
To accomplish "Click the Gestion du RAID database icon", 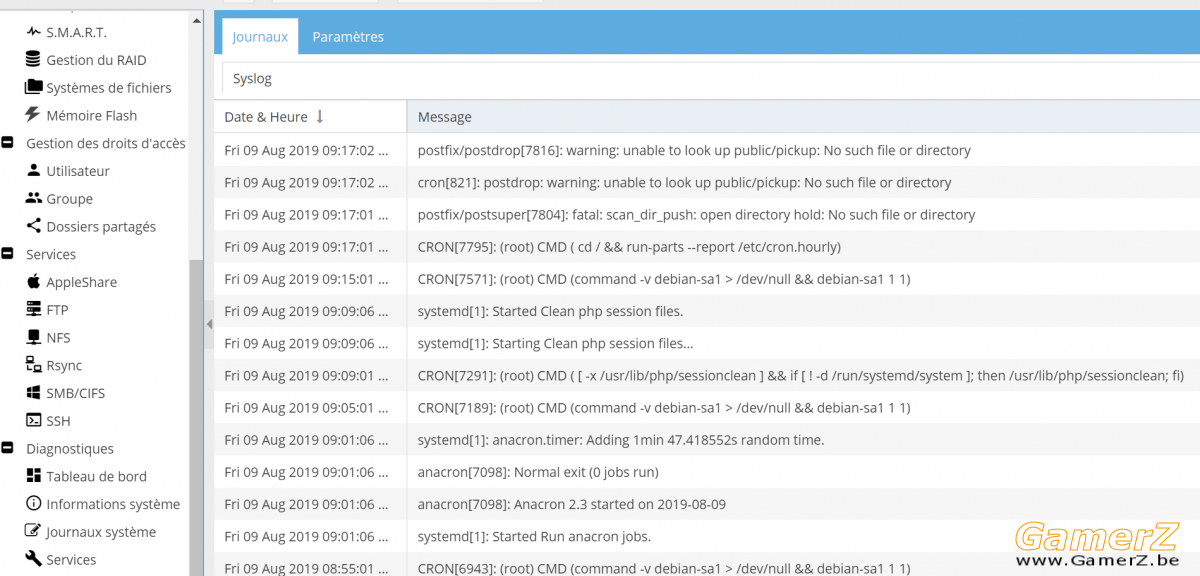I will (33, 60).
